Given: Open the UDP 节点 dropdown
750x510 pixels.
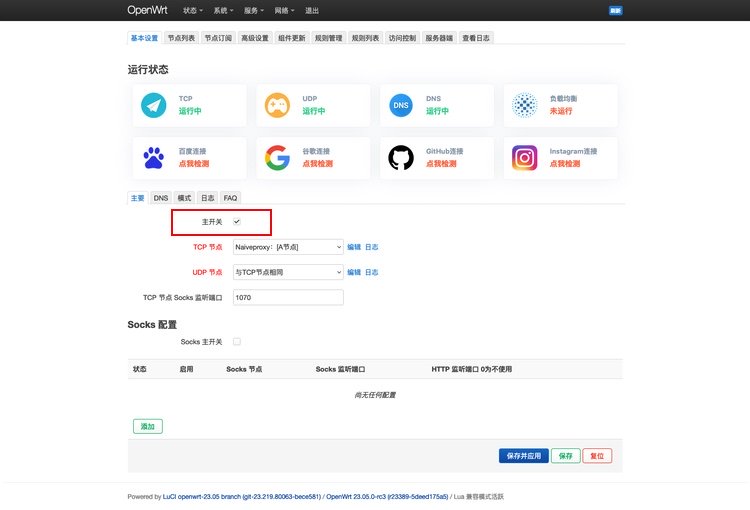Looking at the screenshot, I should pyautogui.click(x=288, y=272).
